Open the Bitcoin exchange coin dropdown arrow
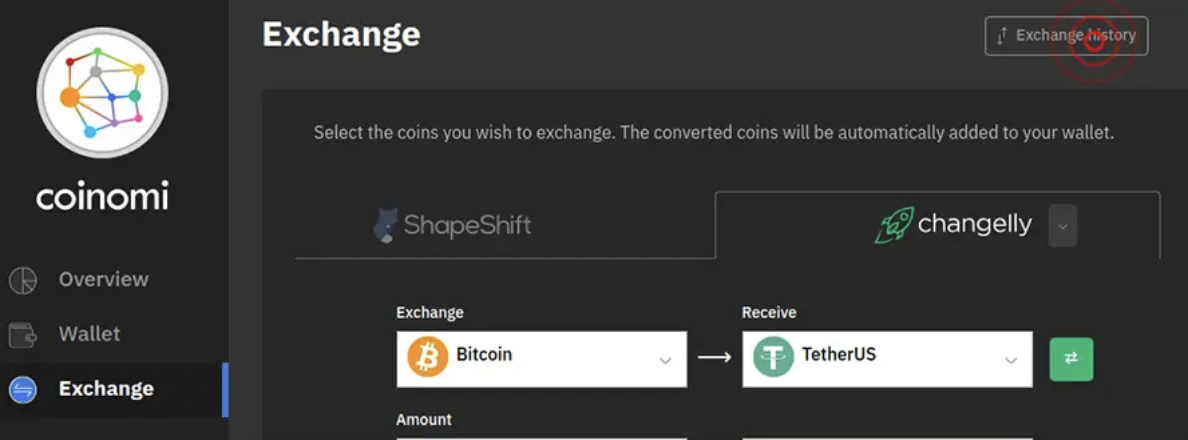The width and height of the screenshot is (1188, 440). pos(665,360)
